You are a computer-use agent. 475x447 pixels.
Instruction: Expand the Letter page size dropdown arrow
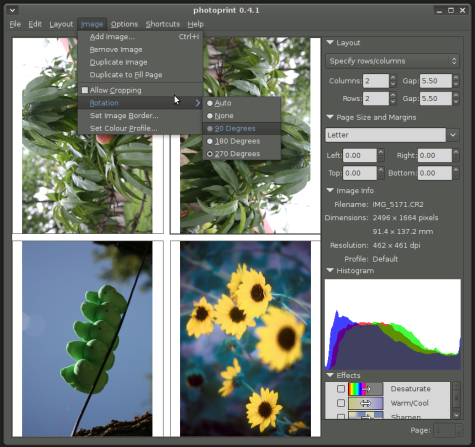tap(453, 135)
